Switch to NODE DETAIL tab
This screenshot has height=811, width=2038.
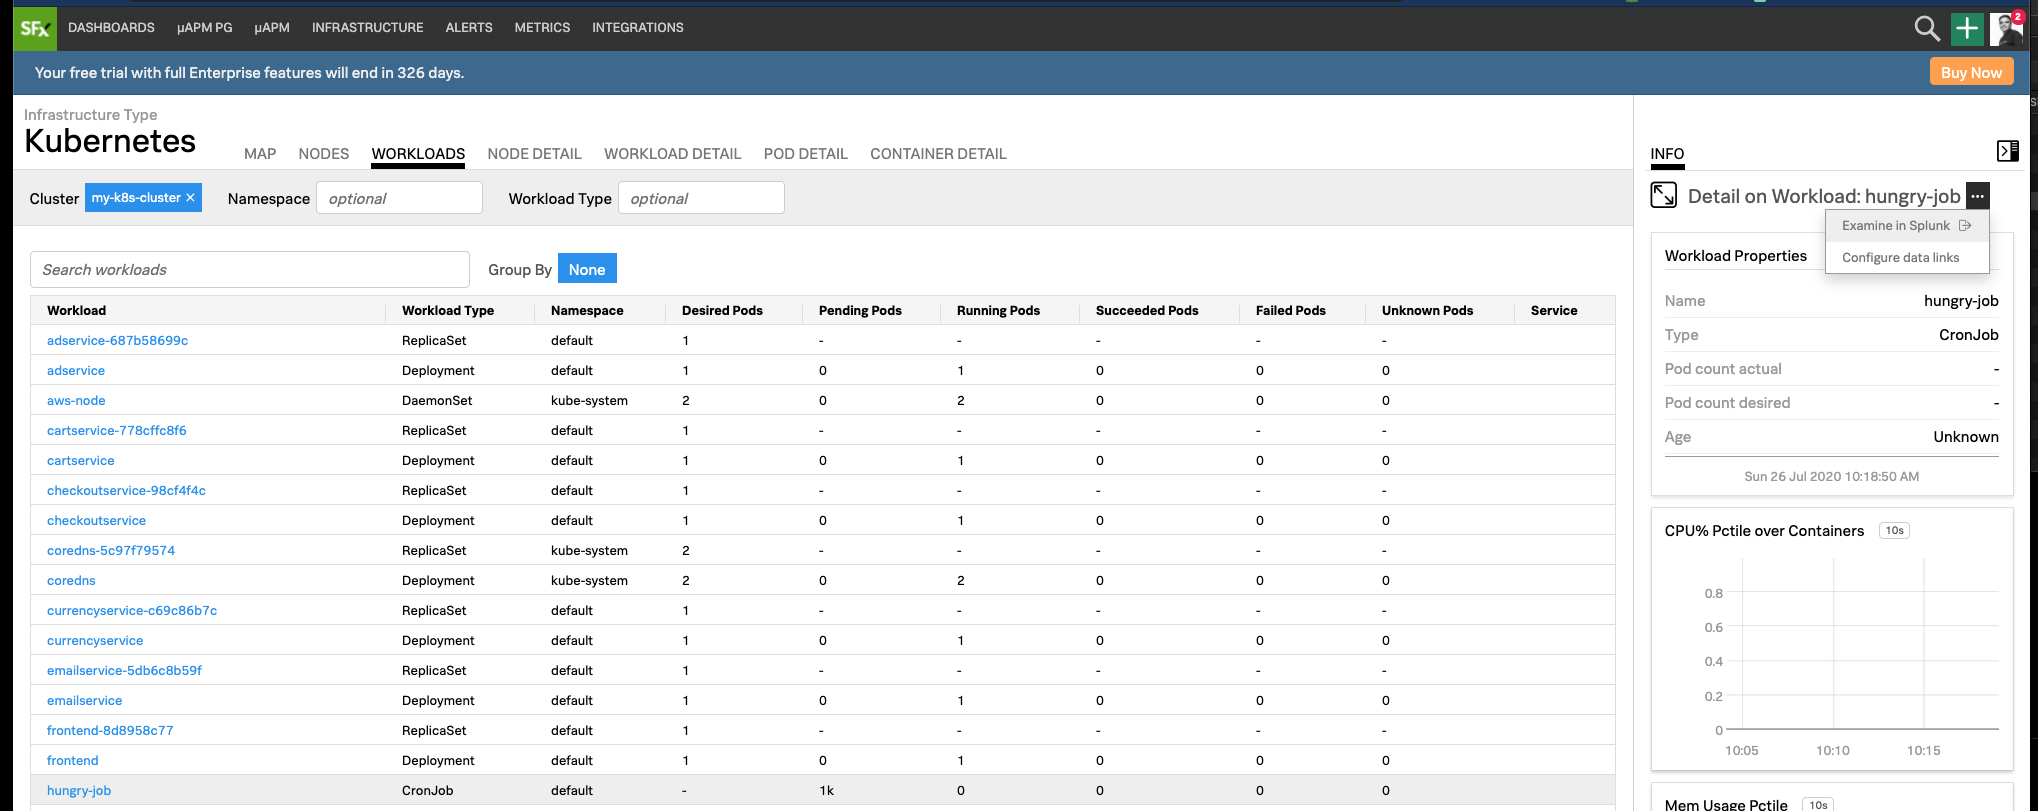(x=534, y=154)
